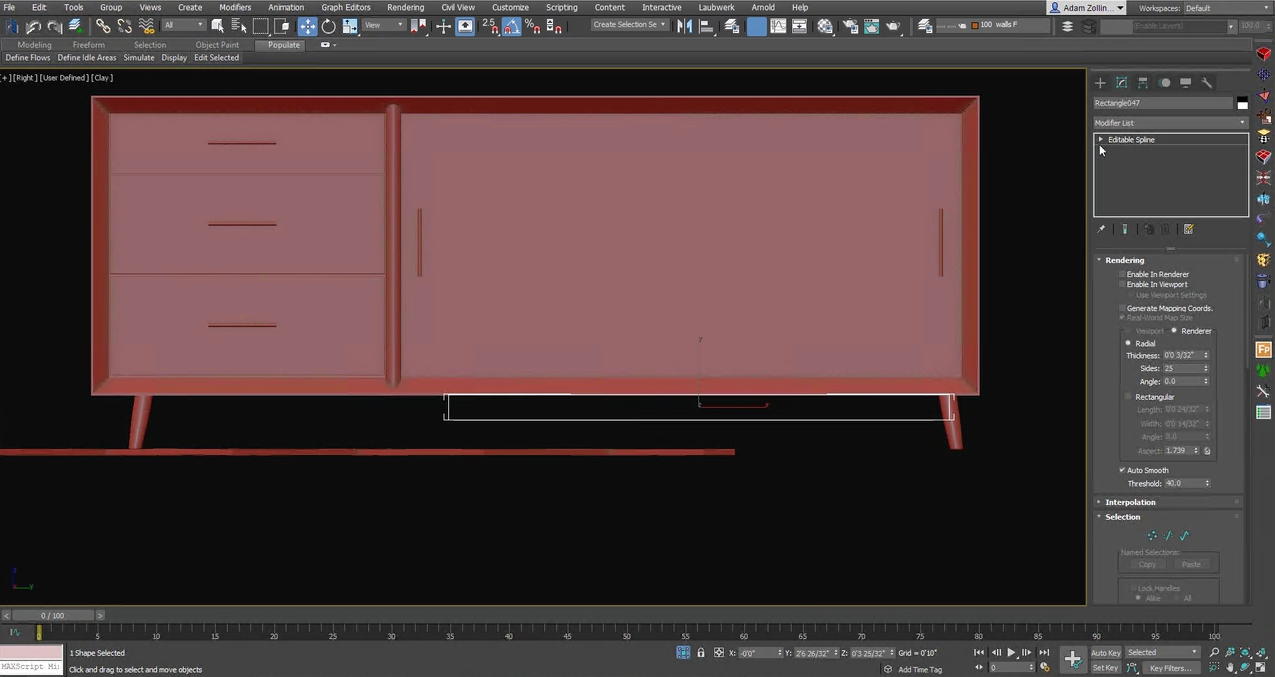Open the Graph Editors menu
The width and height of the screenshot is (1275, 677).
click(346, 7)
